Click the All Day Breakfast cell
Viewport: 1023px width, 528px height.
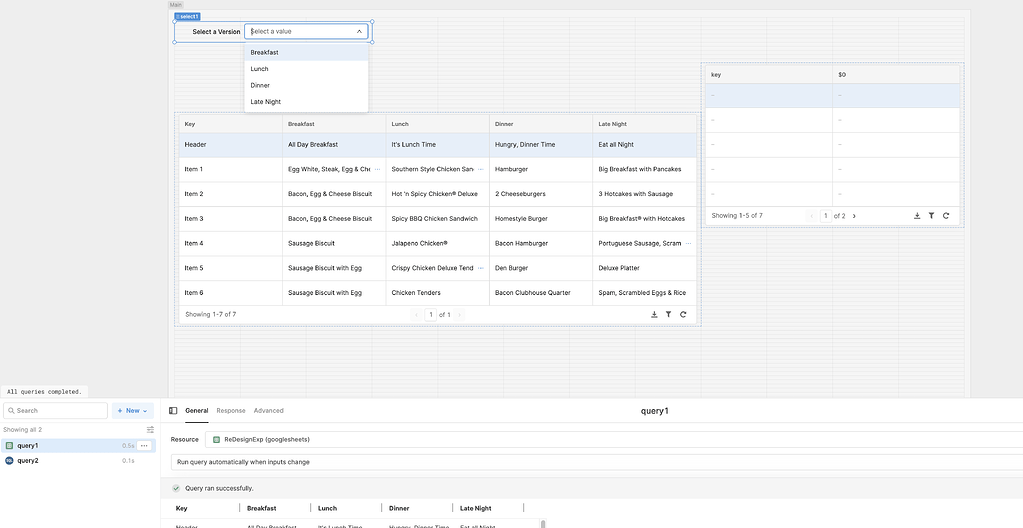coord(334,145)
